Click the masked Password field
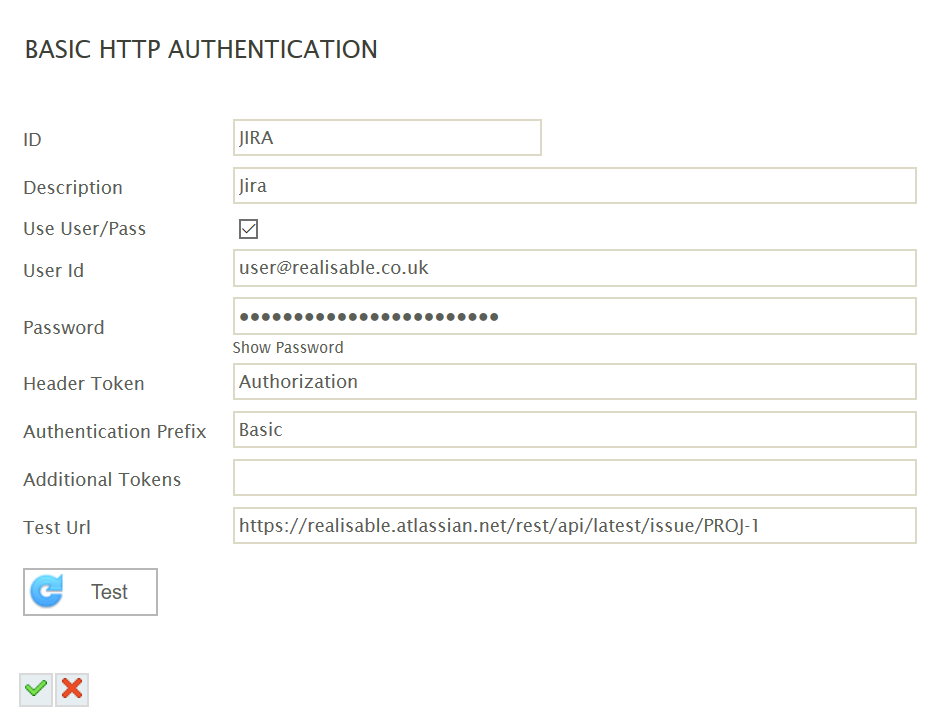This screenshot has height=718, width=947. 574,316
